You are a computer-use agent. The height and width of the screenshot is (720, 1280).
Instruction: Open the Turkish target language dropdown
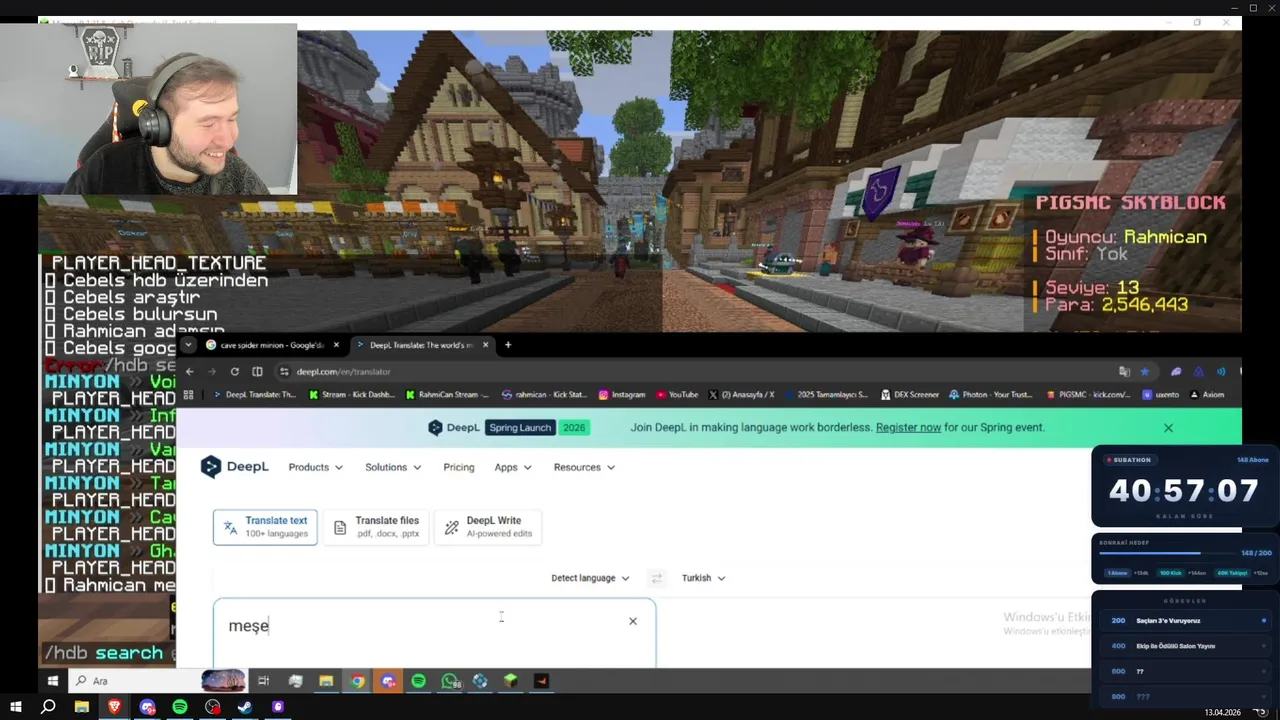point(703,578)
